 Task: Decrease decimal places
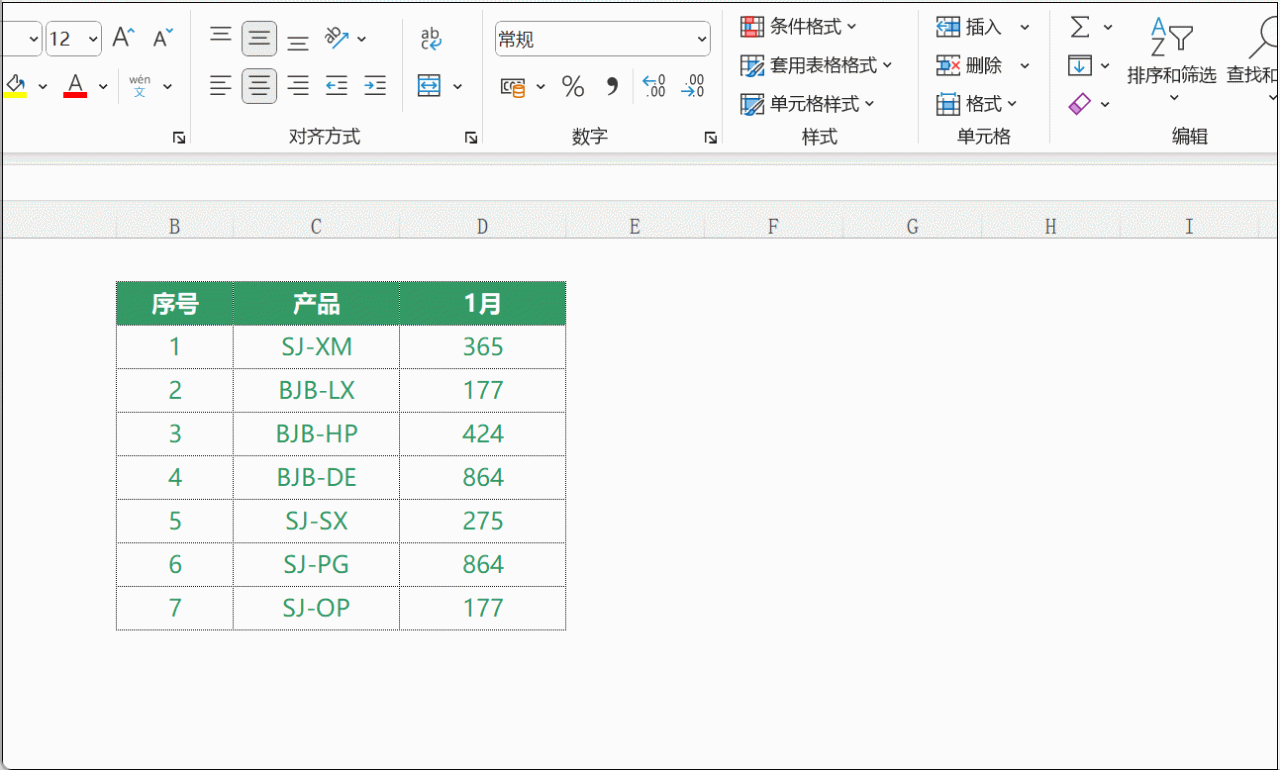[x=693, y=87]
